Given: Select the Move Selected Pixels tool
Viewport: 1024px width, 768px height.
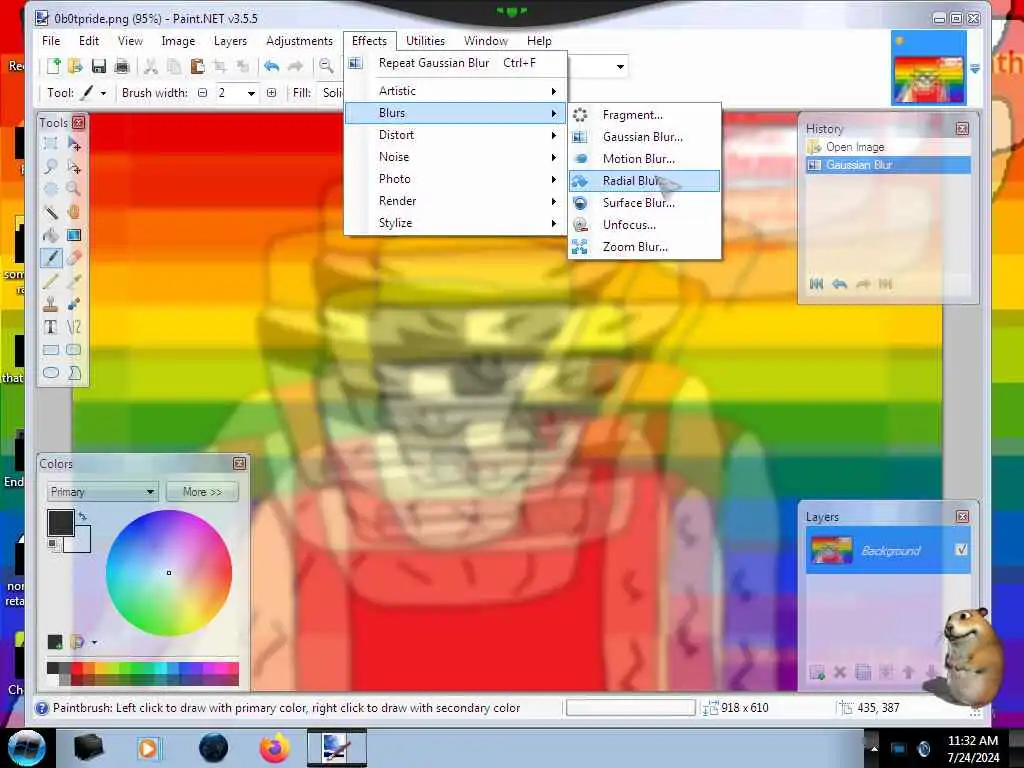Looking at the screenshot, I should 74,143.
